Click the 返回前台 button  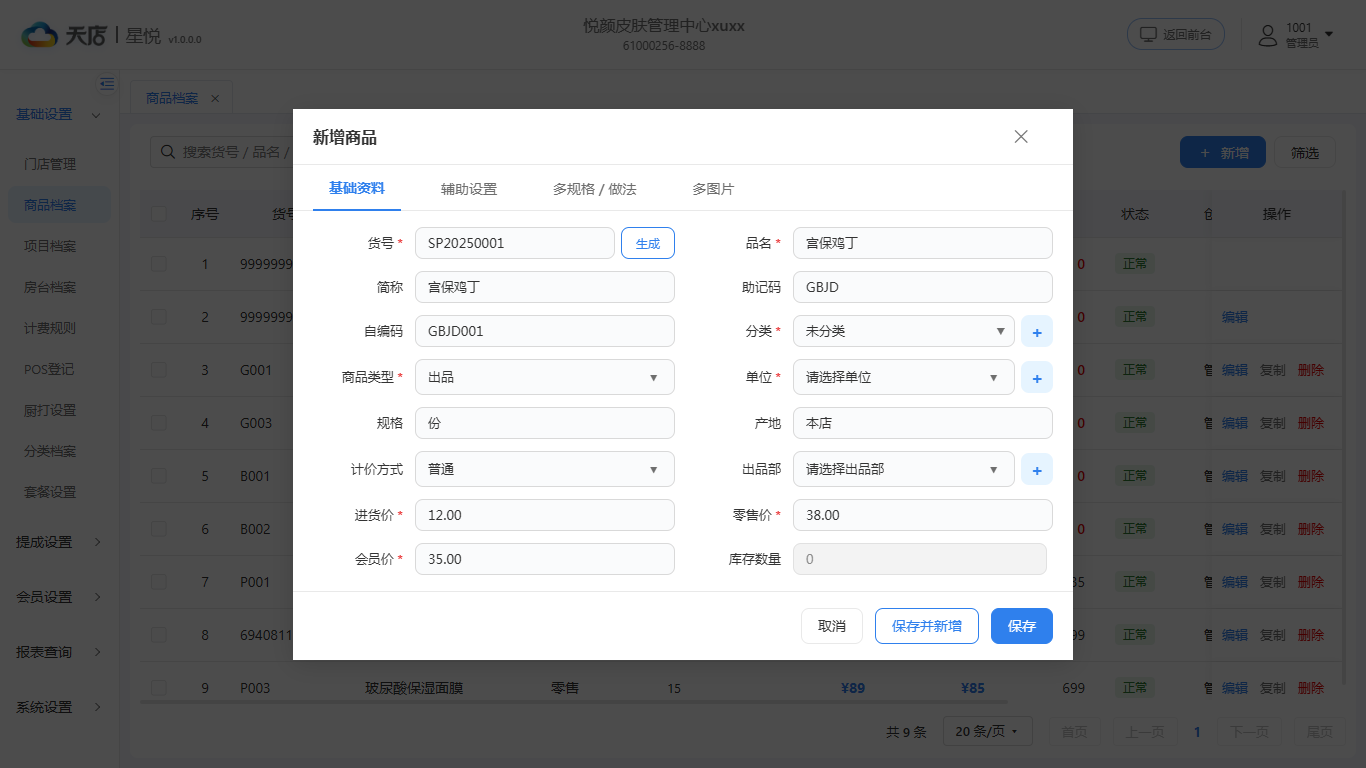pos(1176,34)
